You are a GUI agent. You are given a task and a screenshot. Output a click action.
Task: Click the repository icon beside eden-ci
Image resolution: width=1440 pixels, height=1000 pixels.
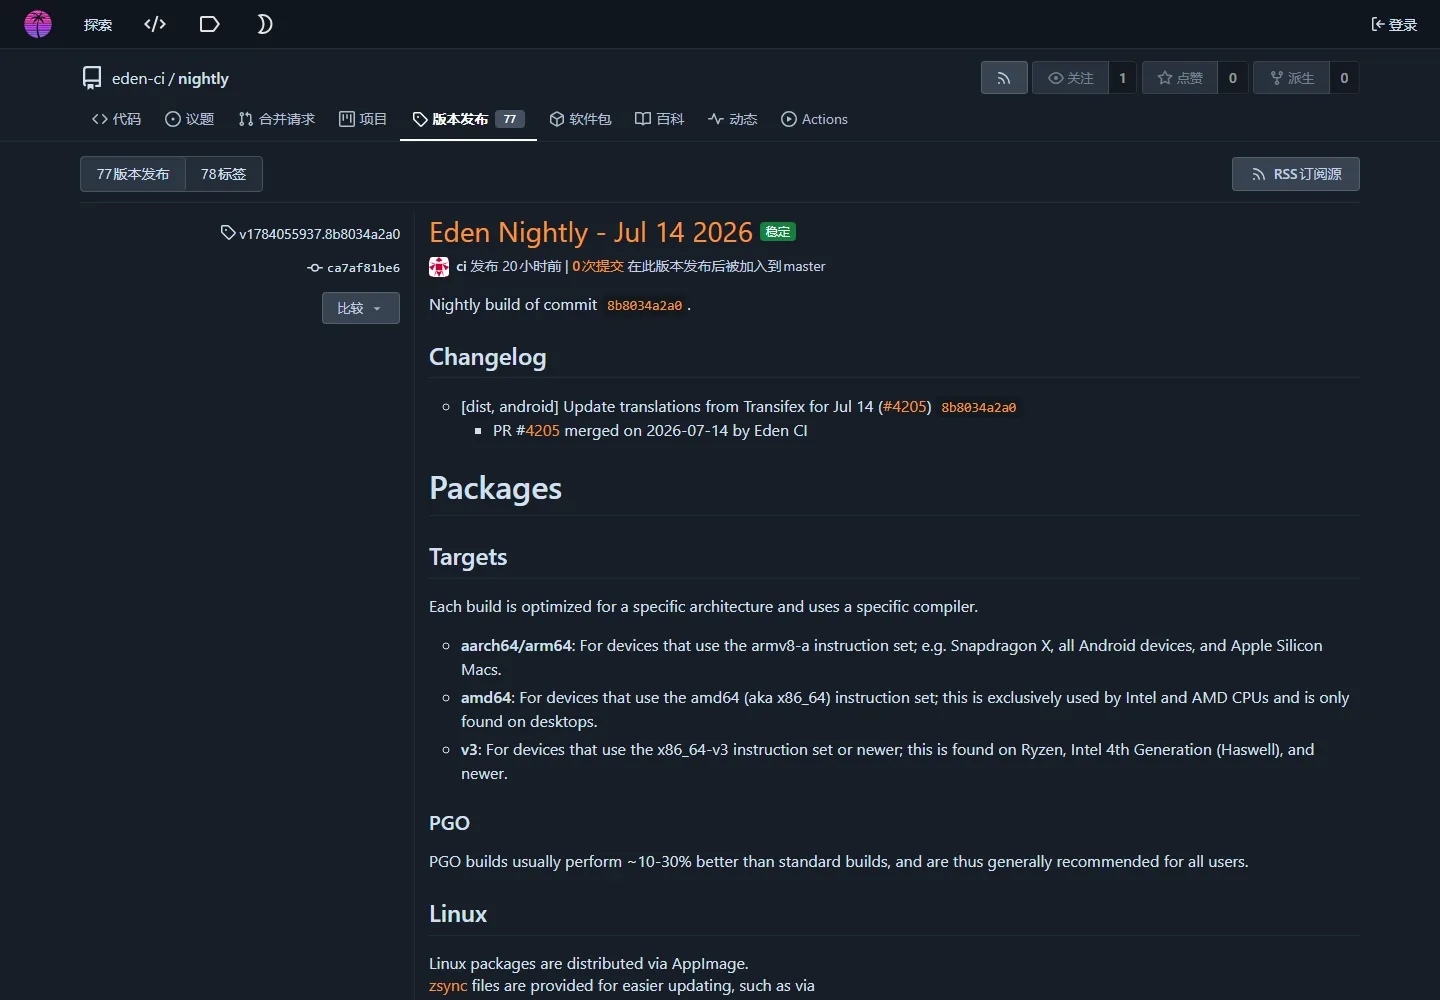(x=92, y=78)
